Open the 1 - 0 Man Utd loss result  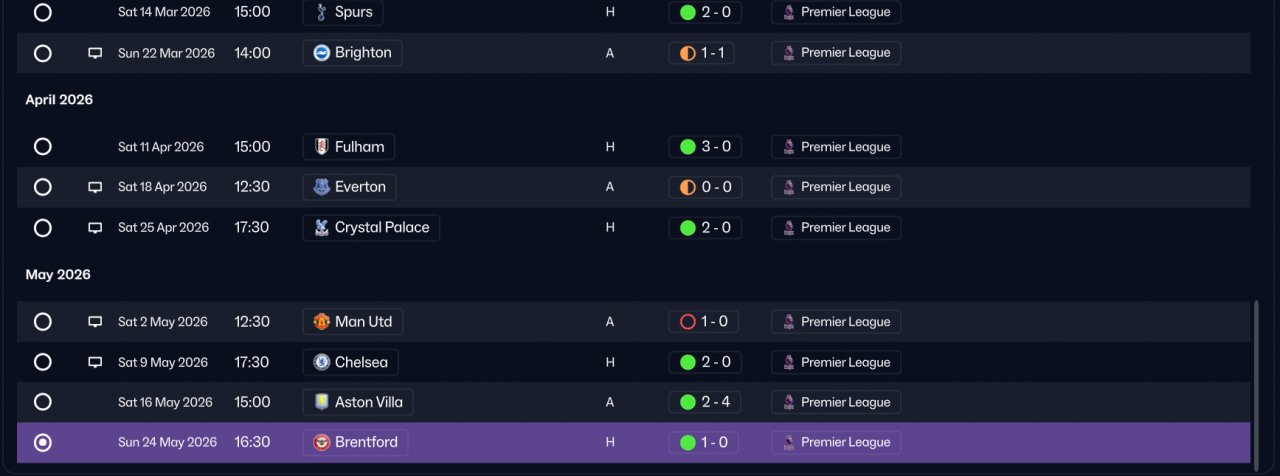(704, 322)
